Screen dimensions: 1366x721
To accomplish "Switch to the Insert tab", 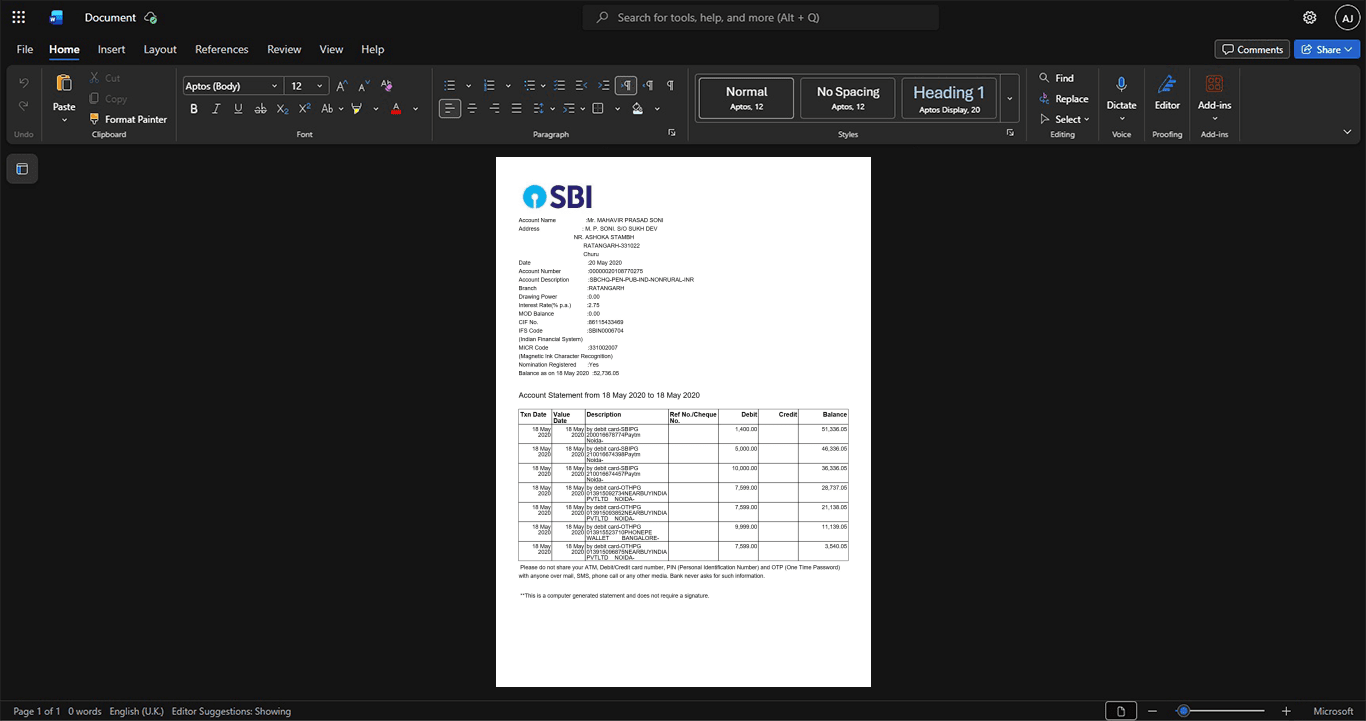I will 111,49.
